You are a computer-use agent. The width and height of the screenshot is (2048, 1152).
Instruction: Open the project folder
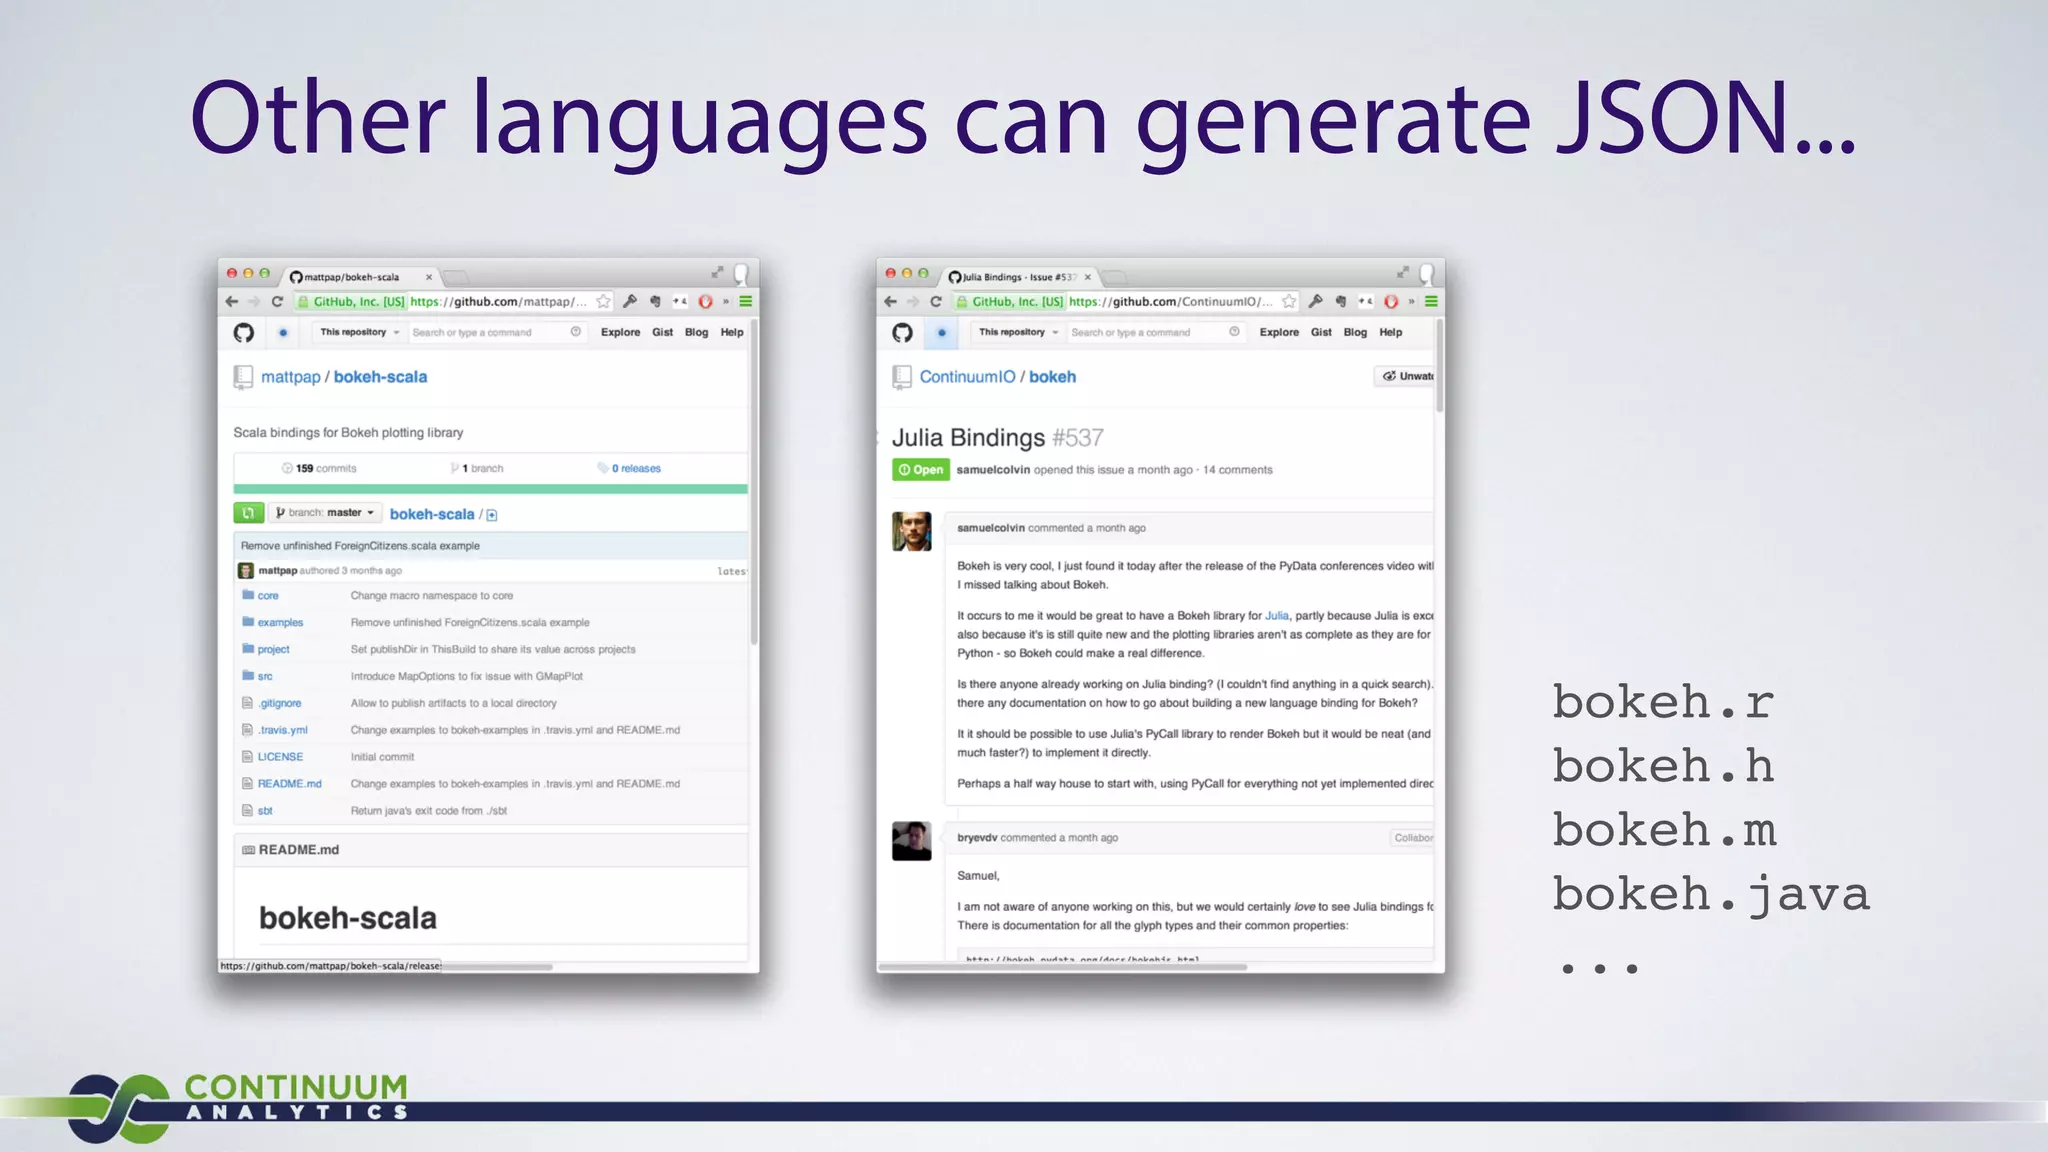click(273, 650)
